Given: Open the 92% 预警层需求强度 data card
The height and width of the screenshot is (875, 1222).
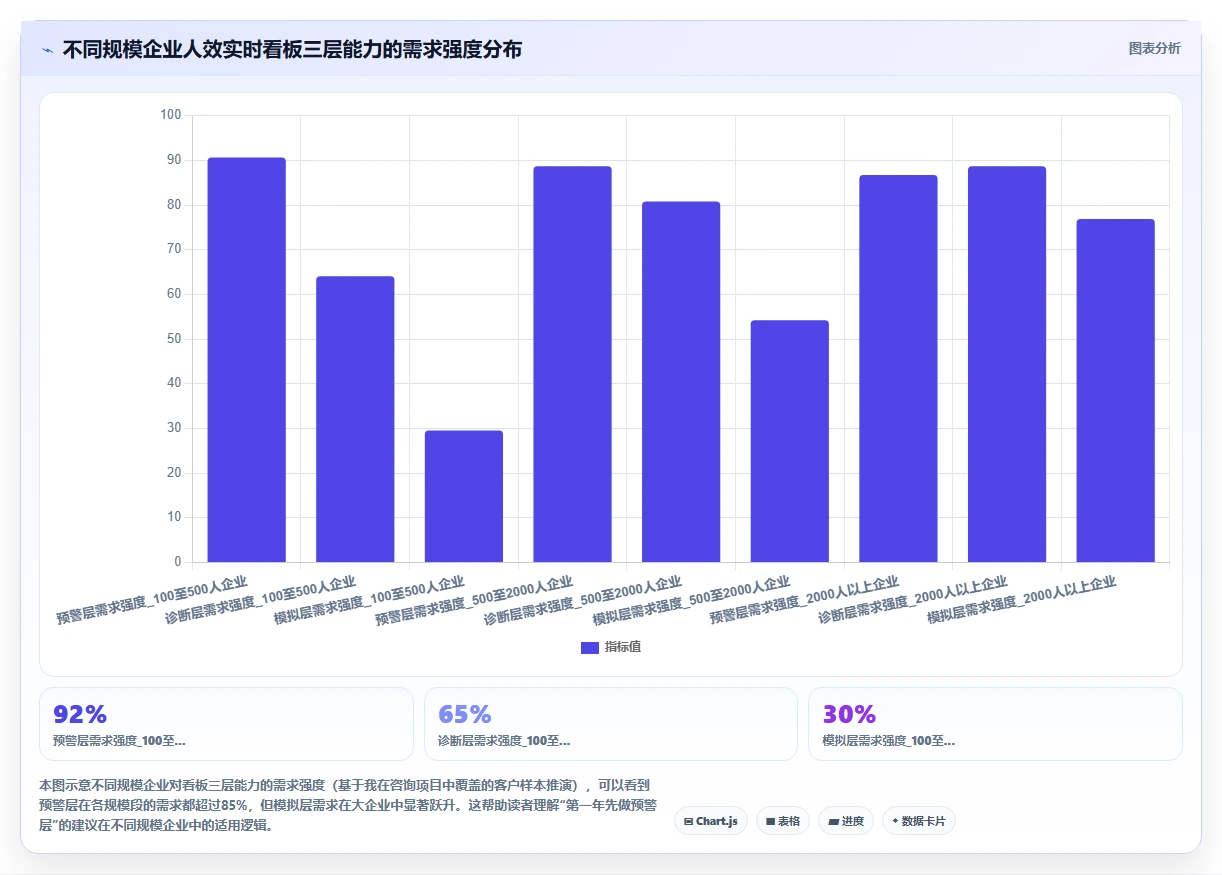Looking at the screenshot, I should (226, 724).
